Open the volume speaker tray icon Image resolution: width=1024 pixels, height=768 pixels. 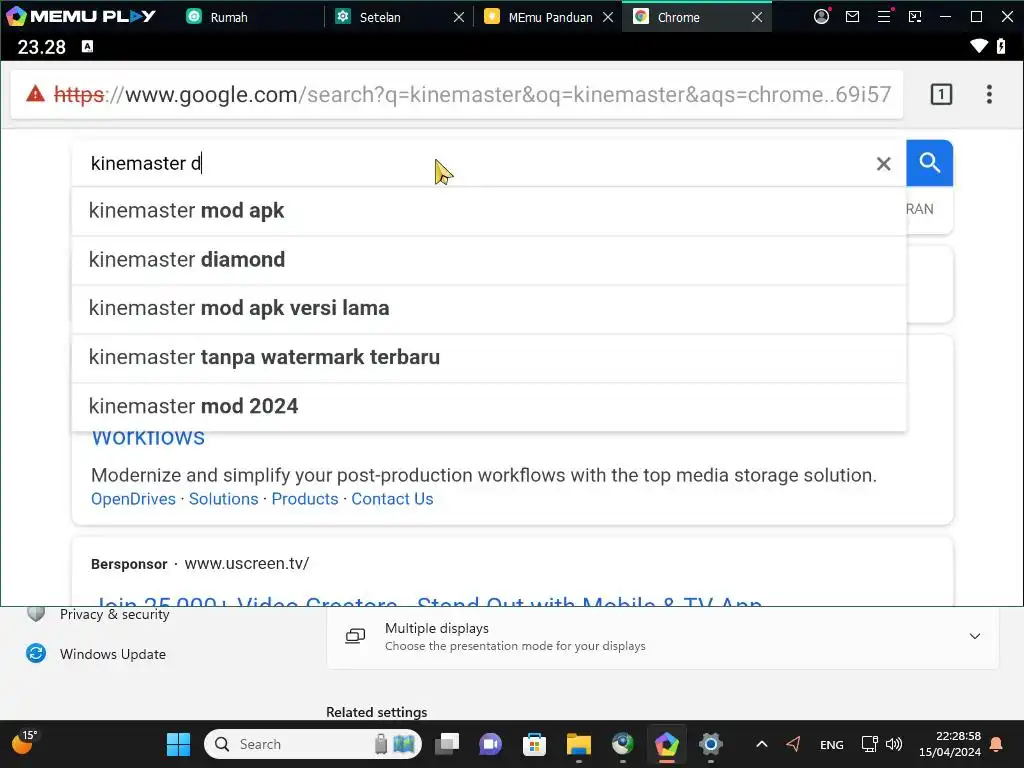(893, 744)
